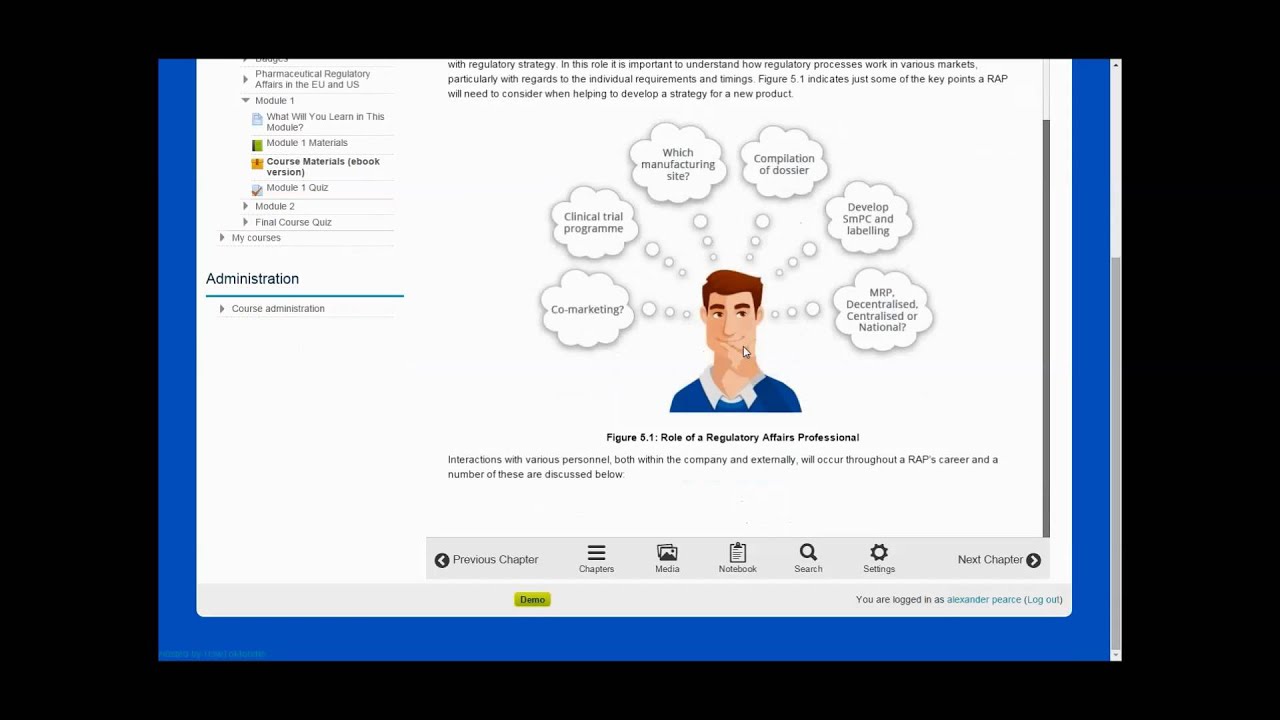Click the book icon beside Module 1 Materials
Viewport: 1280px width, 720px height.
257,145
